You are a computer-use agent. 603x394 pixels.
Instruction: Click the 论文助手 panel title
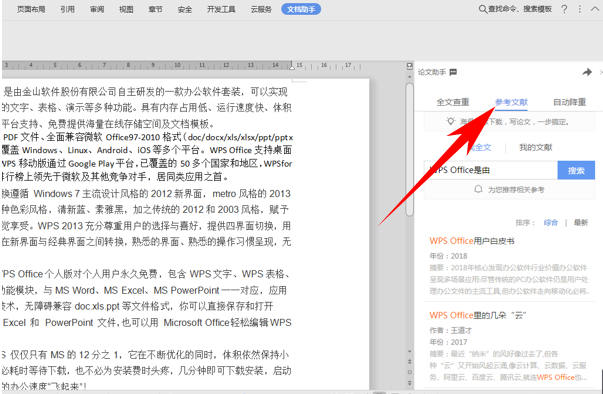[x=432, y=72]
